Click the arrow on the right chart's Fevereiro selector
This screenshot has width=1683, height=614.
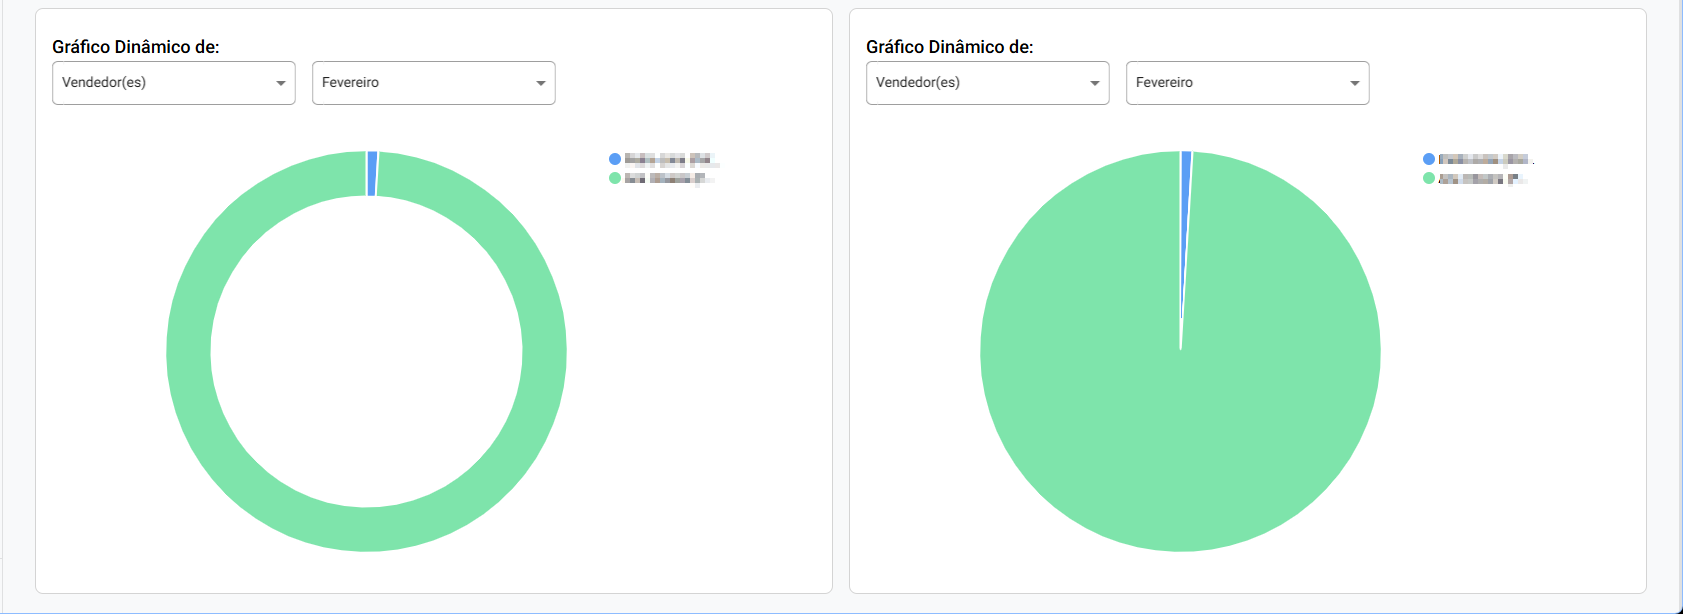(1354, 83)
